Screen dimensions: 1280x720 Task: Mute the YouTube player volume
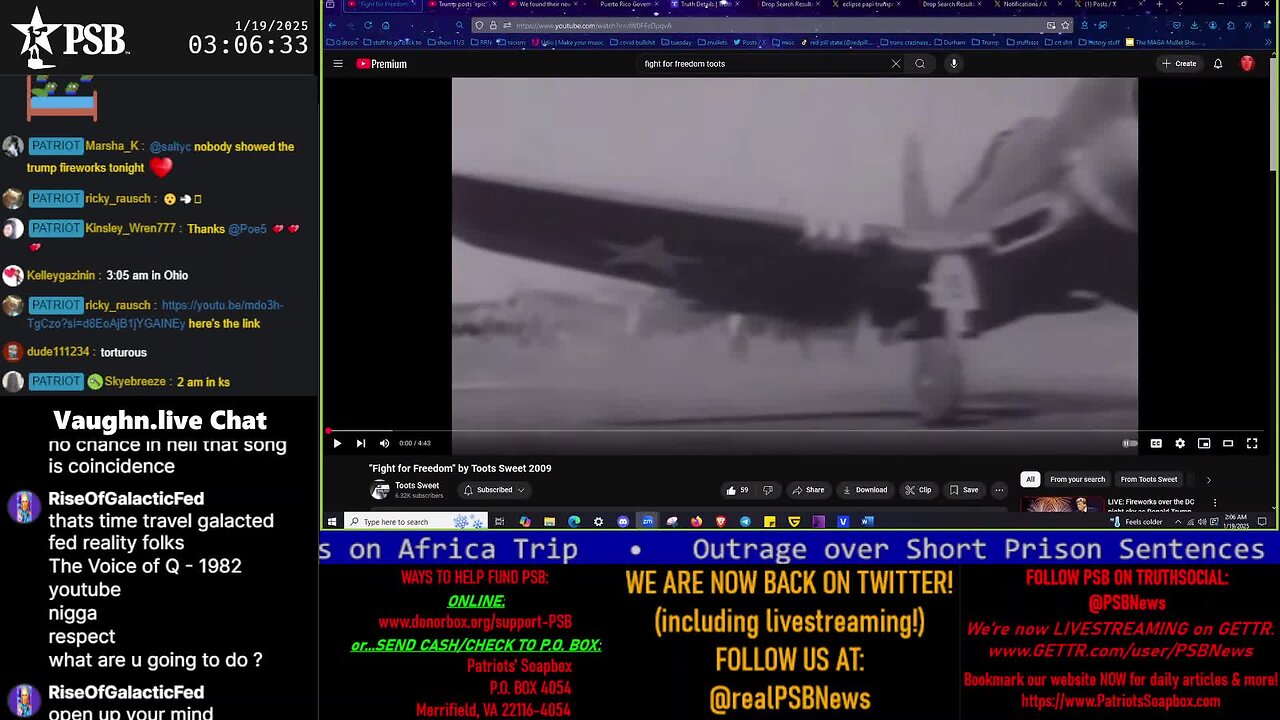(x=384, y=443)
